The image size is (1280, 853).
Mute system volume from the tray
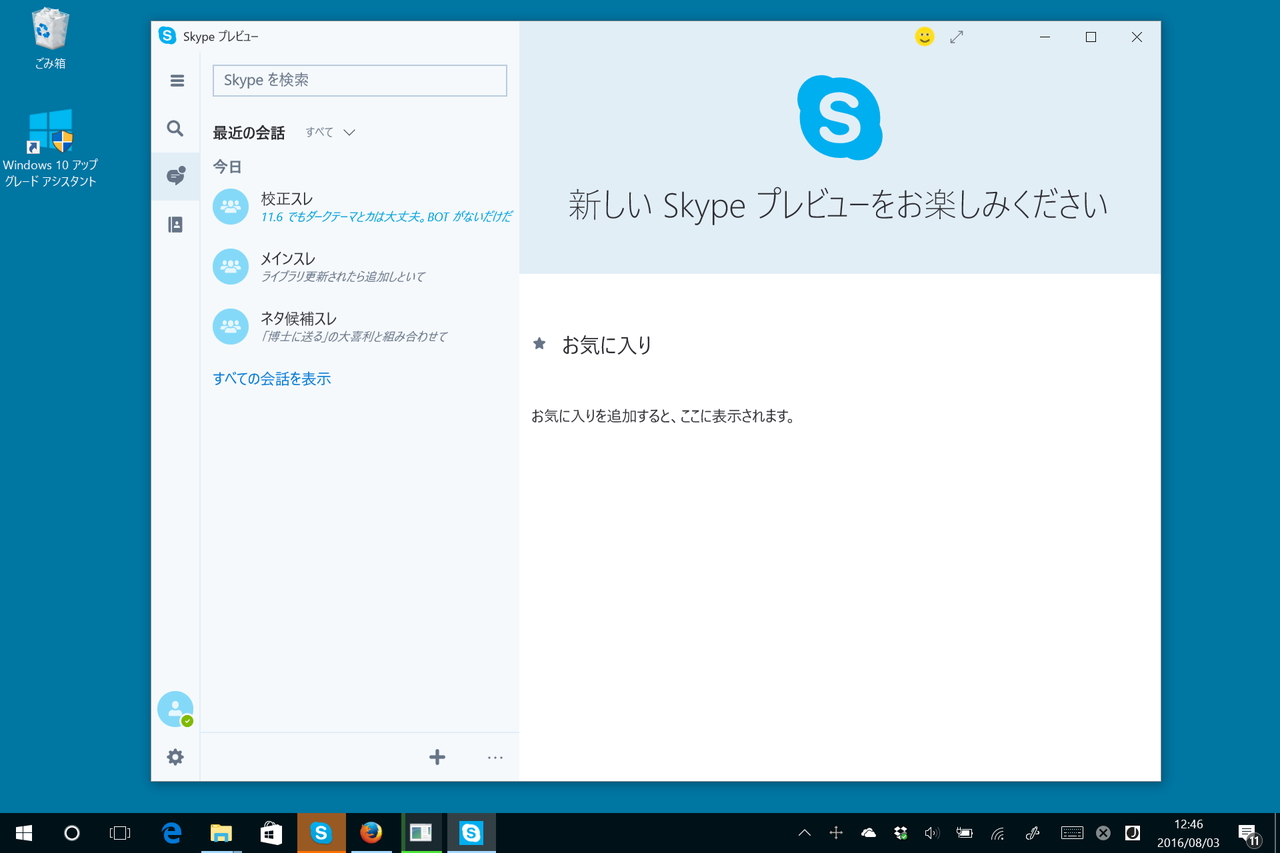(x=931, y=832)
